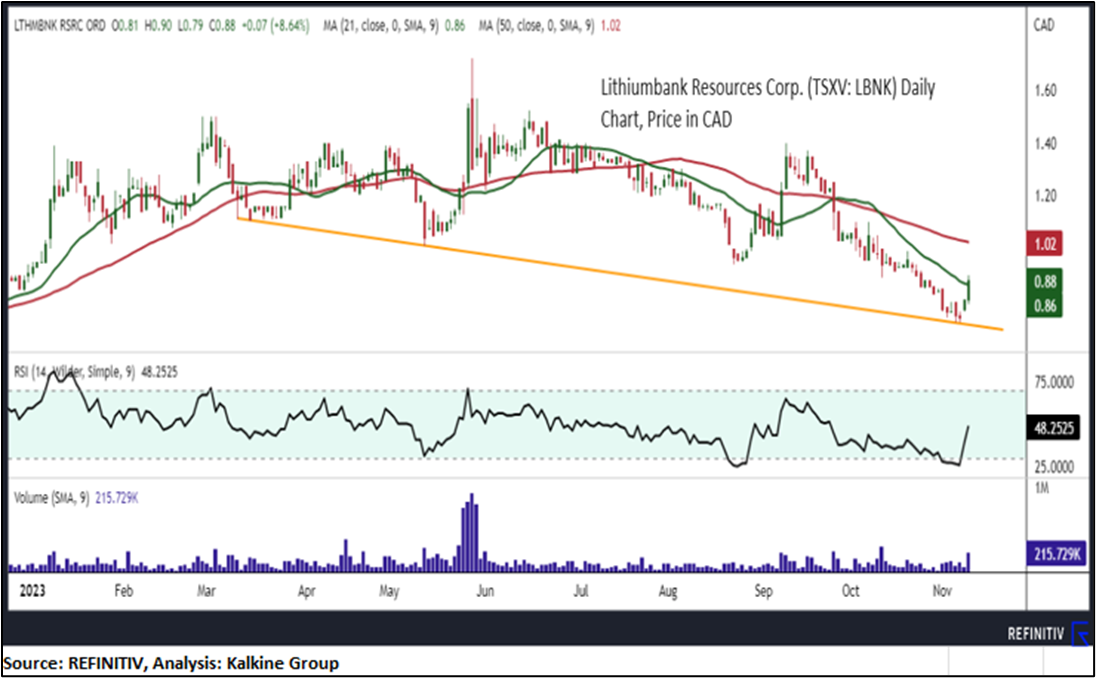Click the 1.40 price axis label
Image resolution: width=1096 pixels, height=678 pixels.
1045,143
